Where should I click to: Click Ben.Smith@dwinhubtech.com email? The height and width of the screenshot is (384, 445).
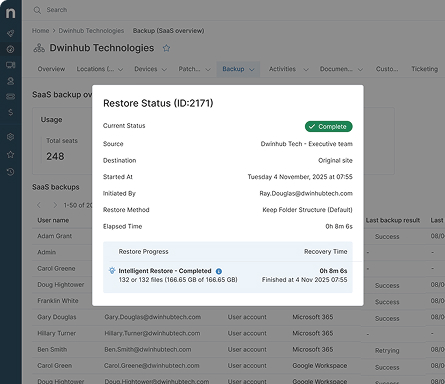coord(148,350)
